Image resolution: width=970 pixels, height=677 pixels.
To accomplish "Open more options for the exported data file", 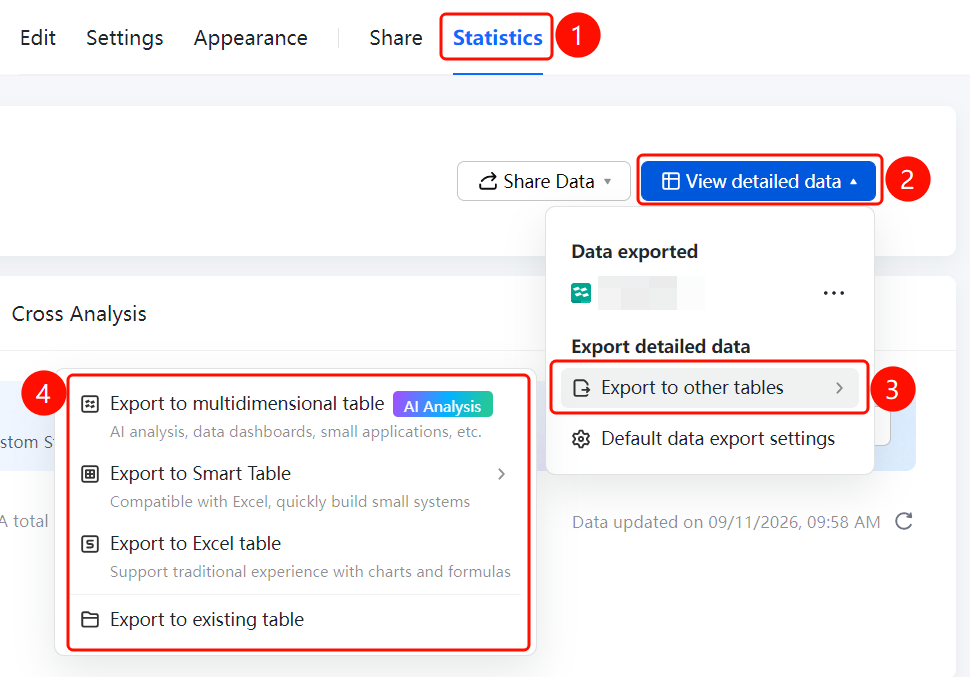I will click(834, 293).
